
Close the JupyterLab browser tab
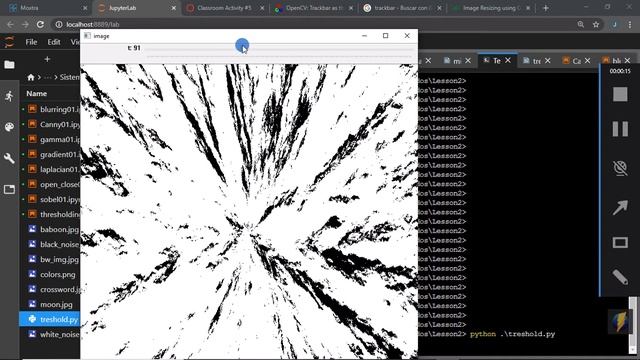click(x=173, y=8)
